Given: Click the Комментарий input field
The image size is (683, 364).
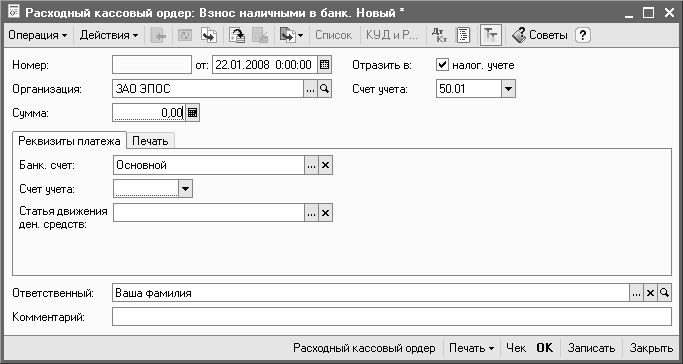Looking at the screenshot, I should [392, 317].
